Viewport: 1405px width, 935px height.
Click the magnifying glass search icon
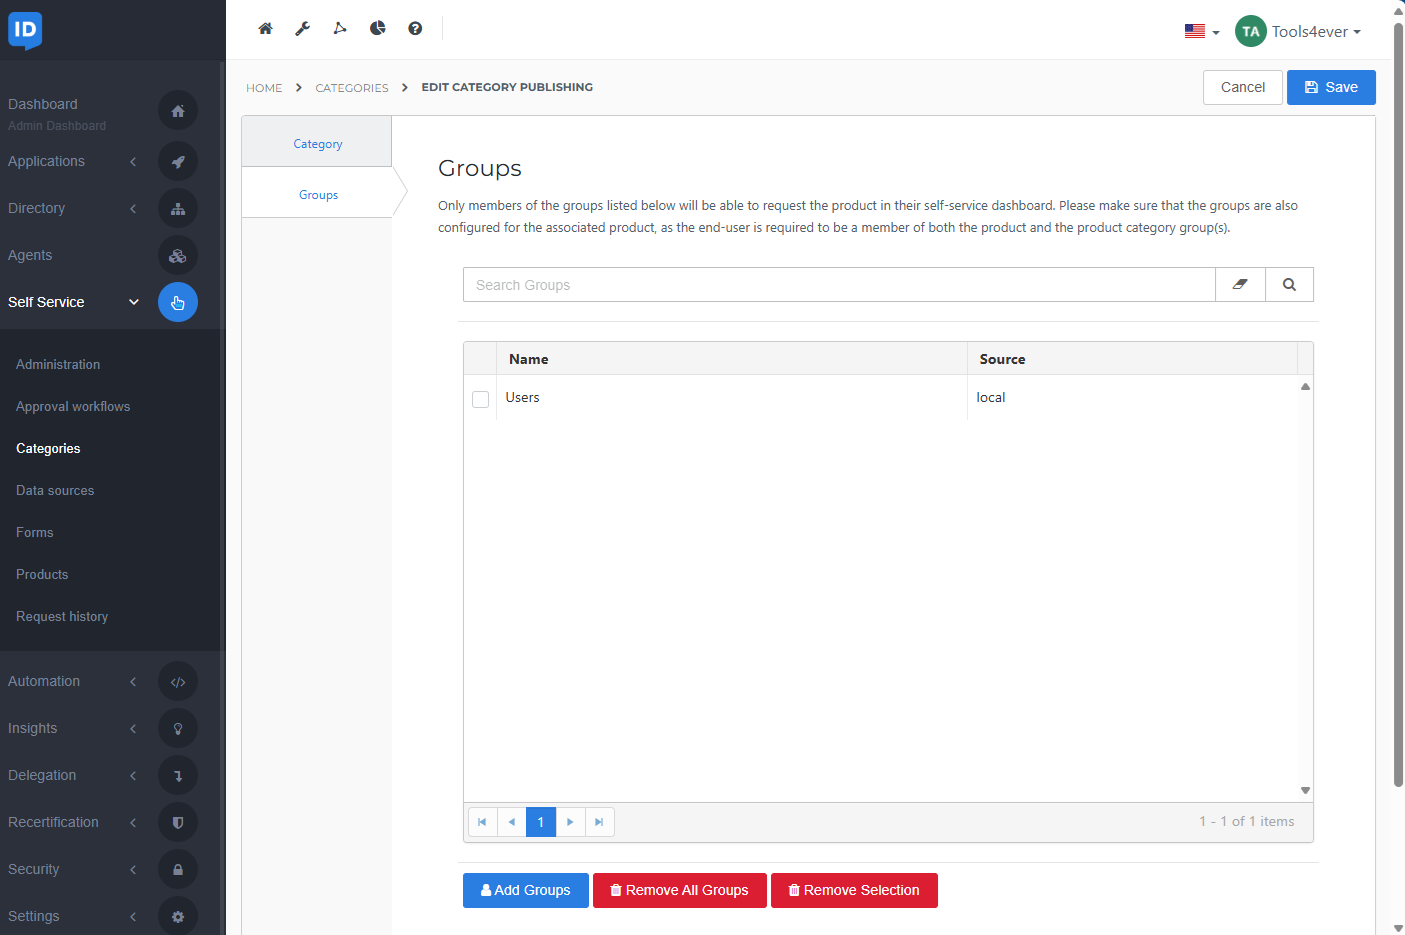[x=1289, y=285]
